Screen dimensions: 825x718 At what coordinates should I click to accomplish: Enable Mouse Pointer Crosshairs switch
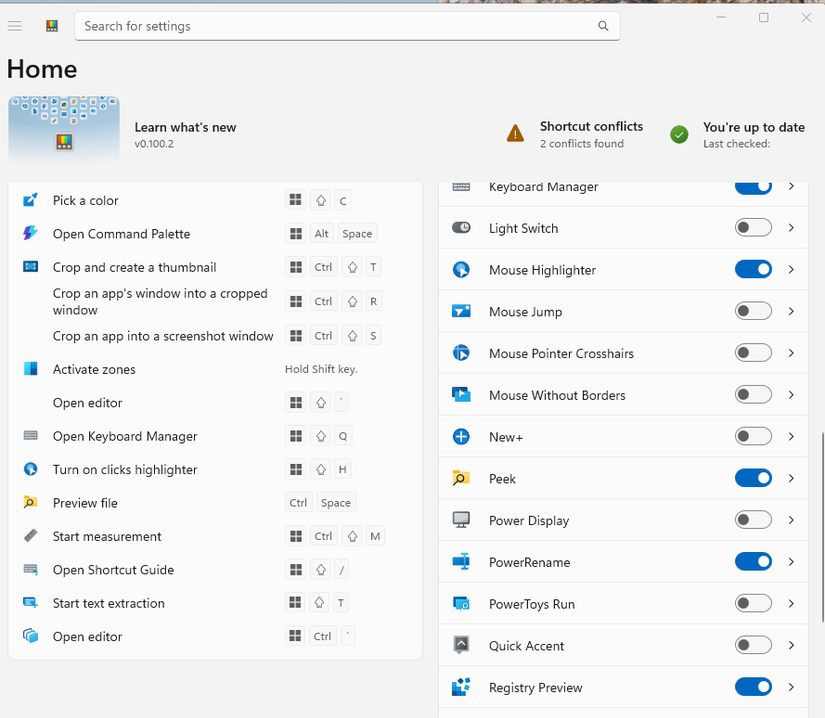point(753,352)
